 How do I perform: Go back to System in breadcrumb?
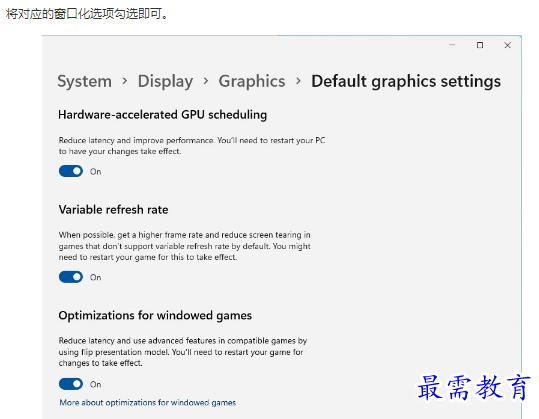tap(85, 81)
